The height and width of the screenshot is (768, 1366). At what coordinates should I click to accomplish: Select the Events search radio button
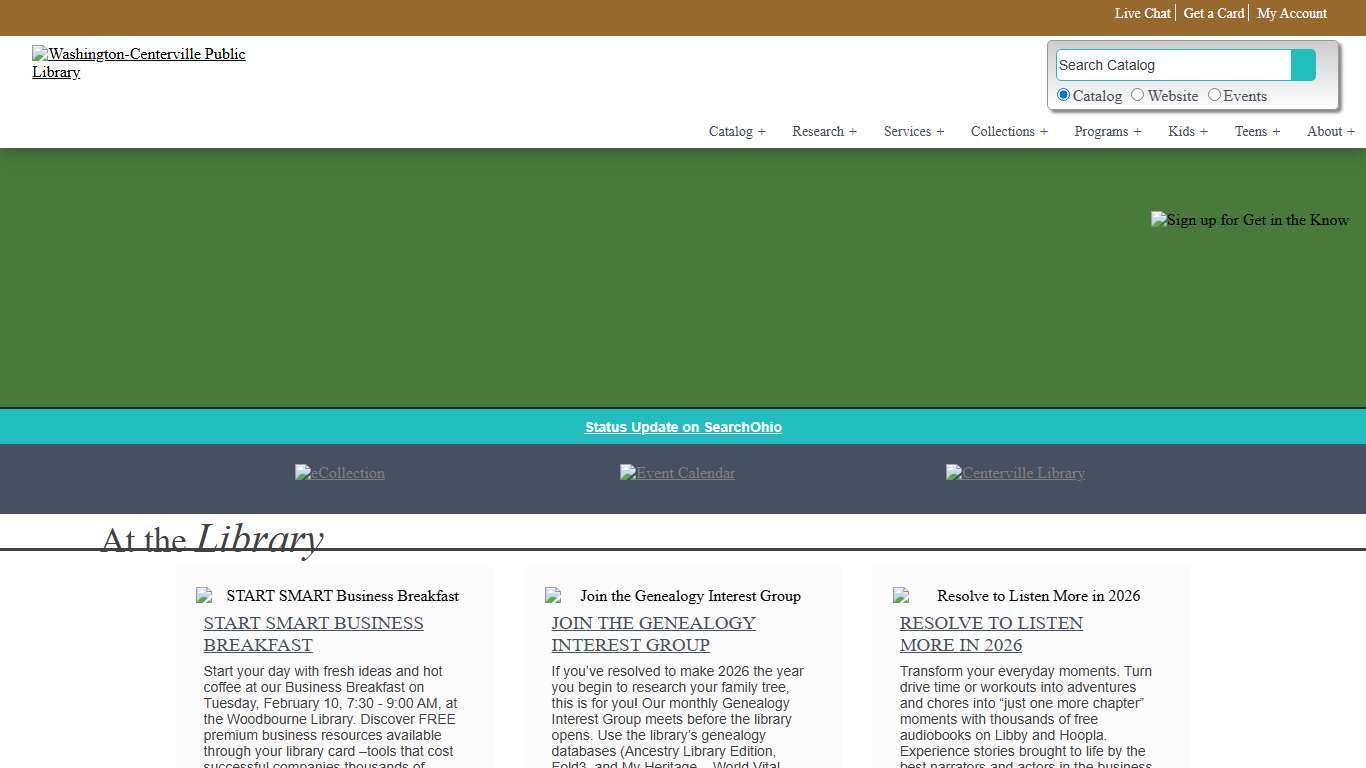pyautogui.click(x=1214, y=95)
